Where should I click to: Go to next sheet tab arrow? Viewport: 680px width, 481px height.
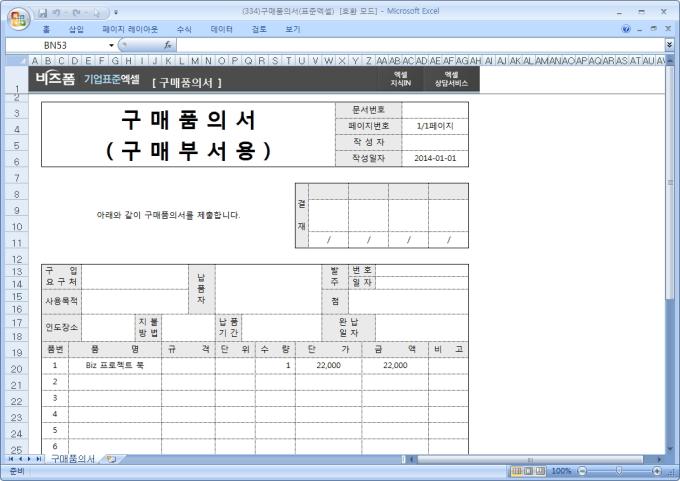pyautogui.click(x=29, y=459)
